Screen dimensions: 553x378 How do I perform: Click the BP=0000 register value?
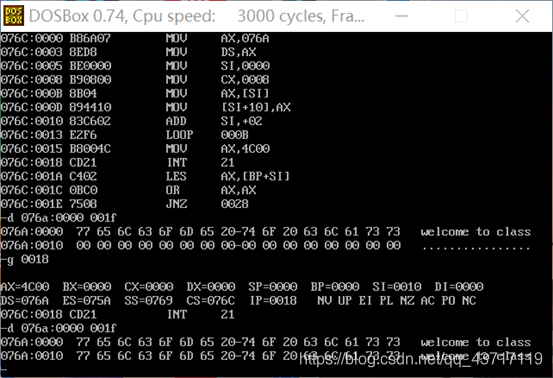[335, 287]
